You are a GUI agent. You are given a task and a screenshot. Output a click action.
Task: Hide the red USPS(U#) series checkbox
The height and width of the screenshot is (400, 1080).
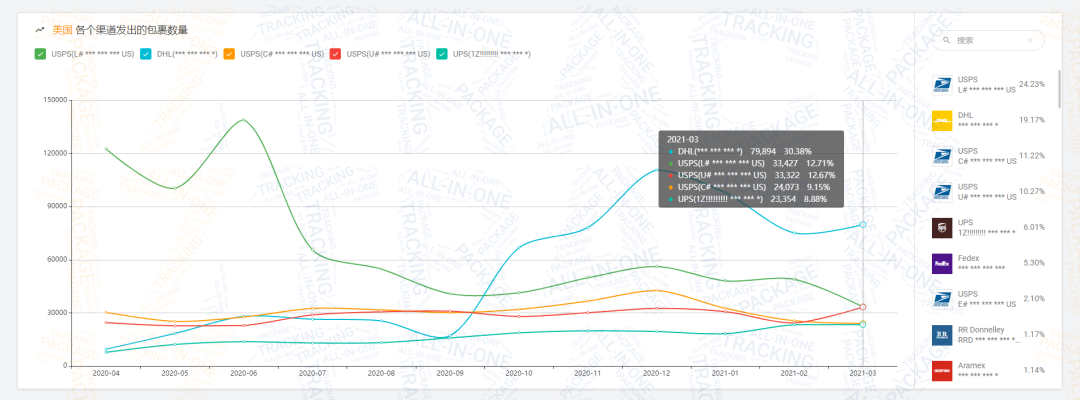click(x=336, y=54)
